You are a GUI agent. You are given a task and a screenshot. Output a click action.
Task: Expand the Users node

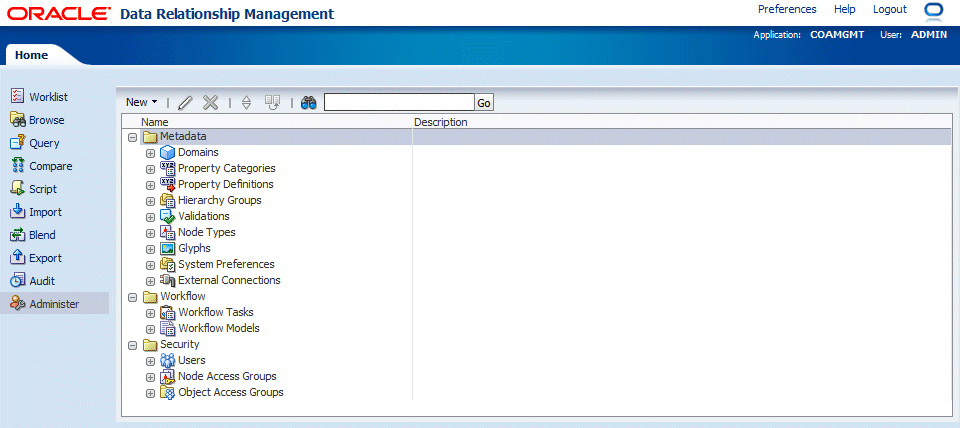(x=151, y=361)
